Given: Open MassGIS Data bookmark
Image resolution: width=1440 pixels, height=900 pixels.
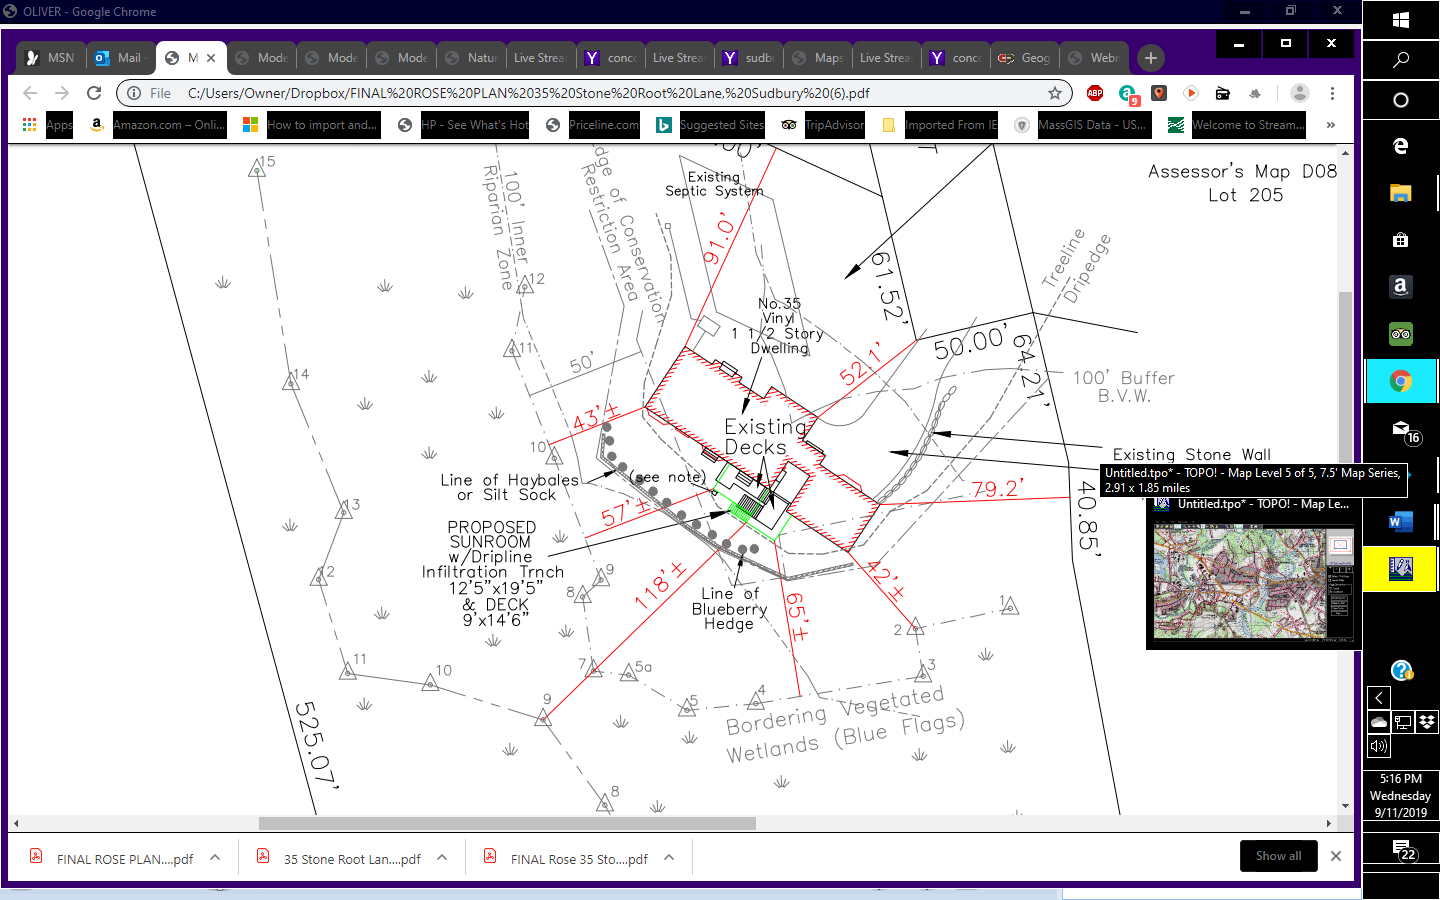Looking at the screenshot, I should click(1081, 125).
